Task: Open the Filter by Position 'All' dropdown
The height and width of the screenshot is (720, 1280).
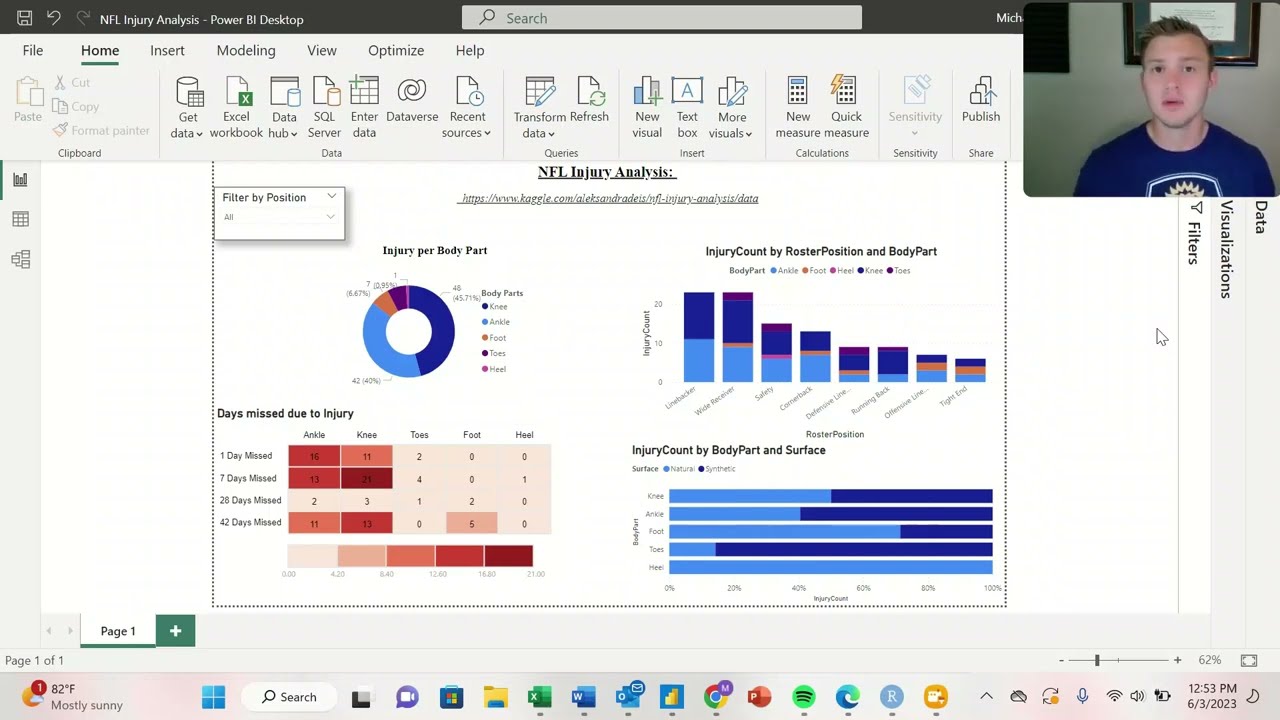Action: (x=279, y=217)
